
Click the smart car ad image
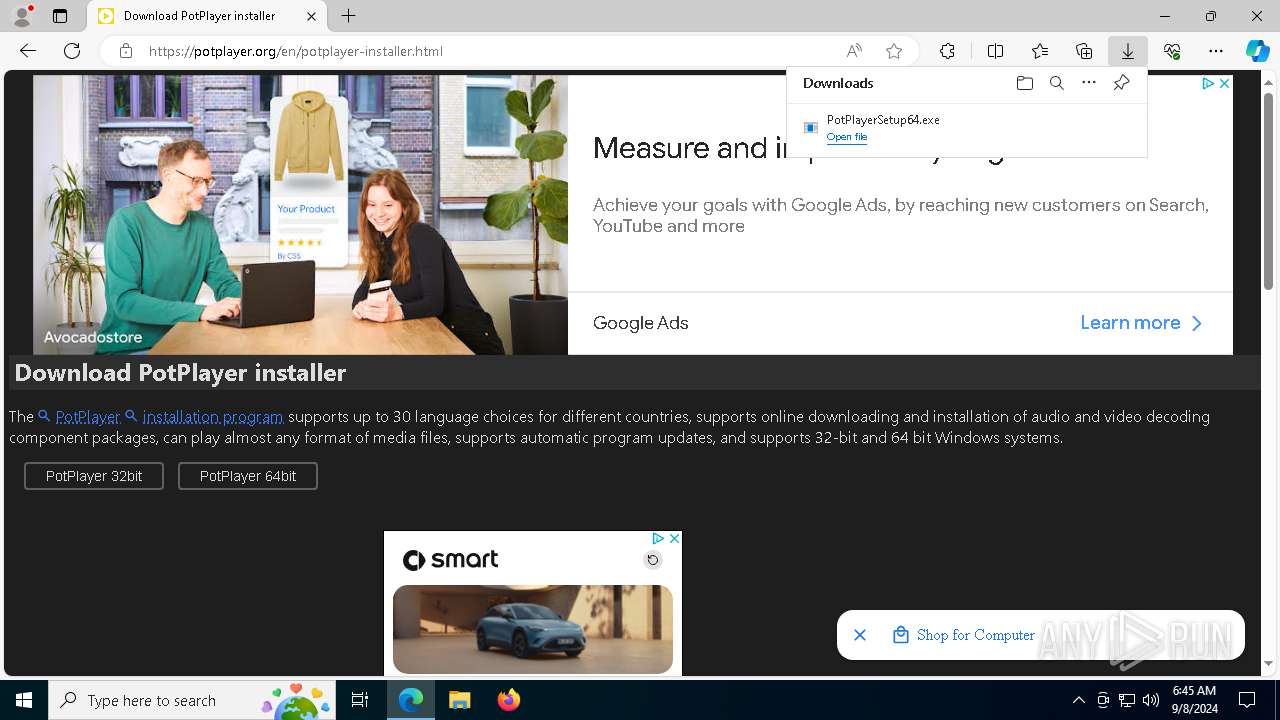[533, 629]
